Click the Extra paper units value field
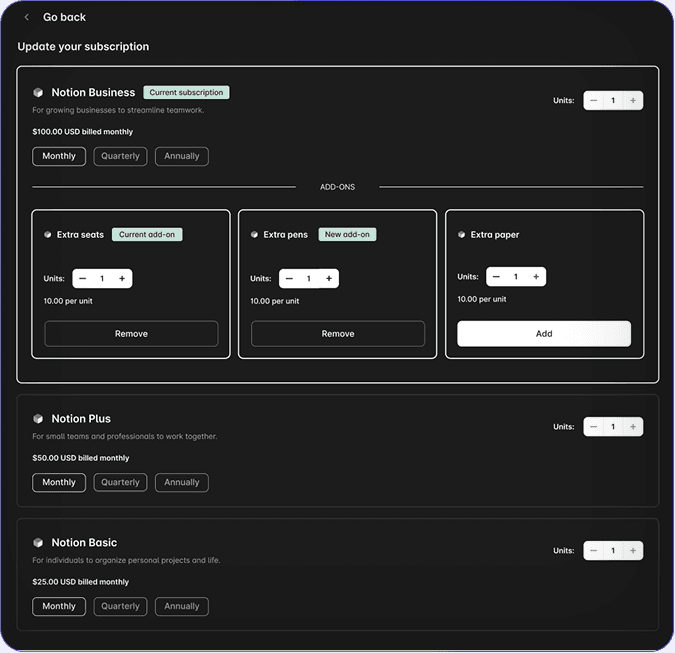Viewport: 675px width, 653px height. tap(516, 277)
